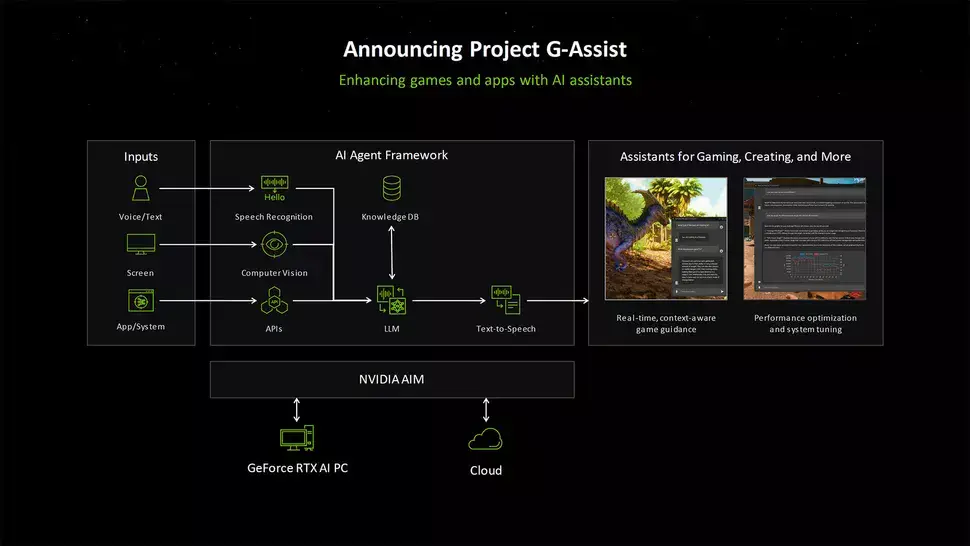This screenshot has height=546, width=970.
Task: Click the 'GeForce RTX AI PC' label
Action: (298, 468)
